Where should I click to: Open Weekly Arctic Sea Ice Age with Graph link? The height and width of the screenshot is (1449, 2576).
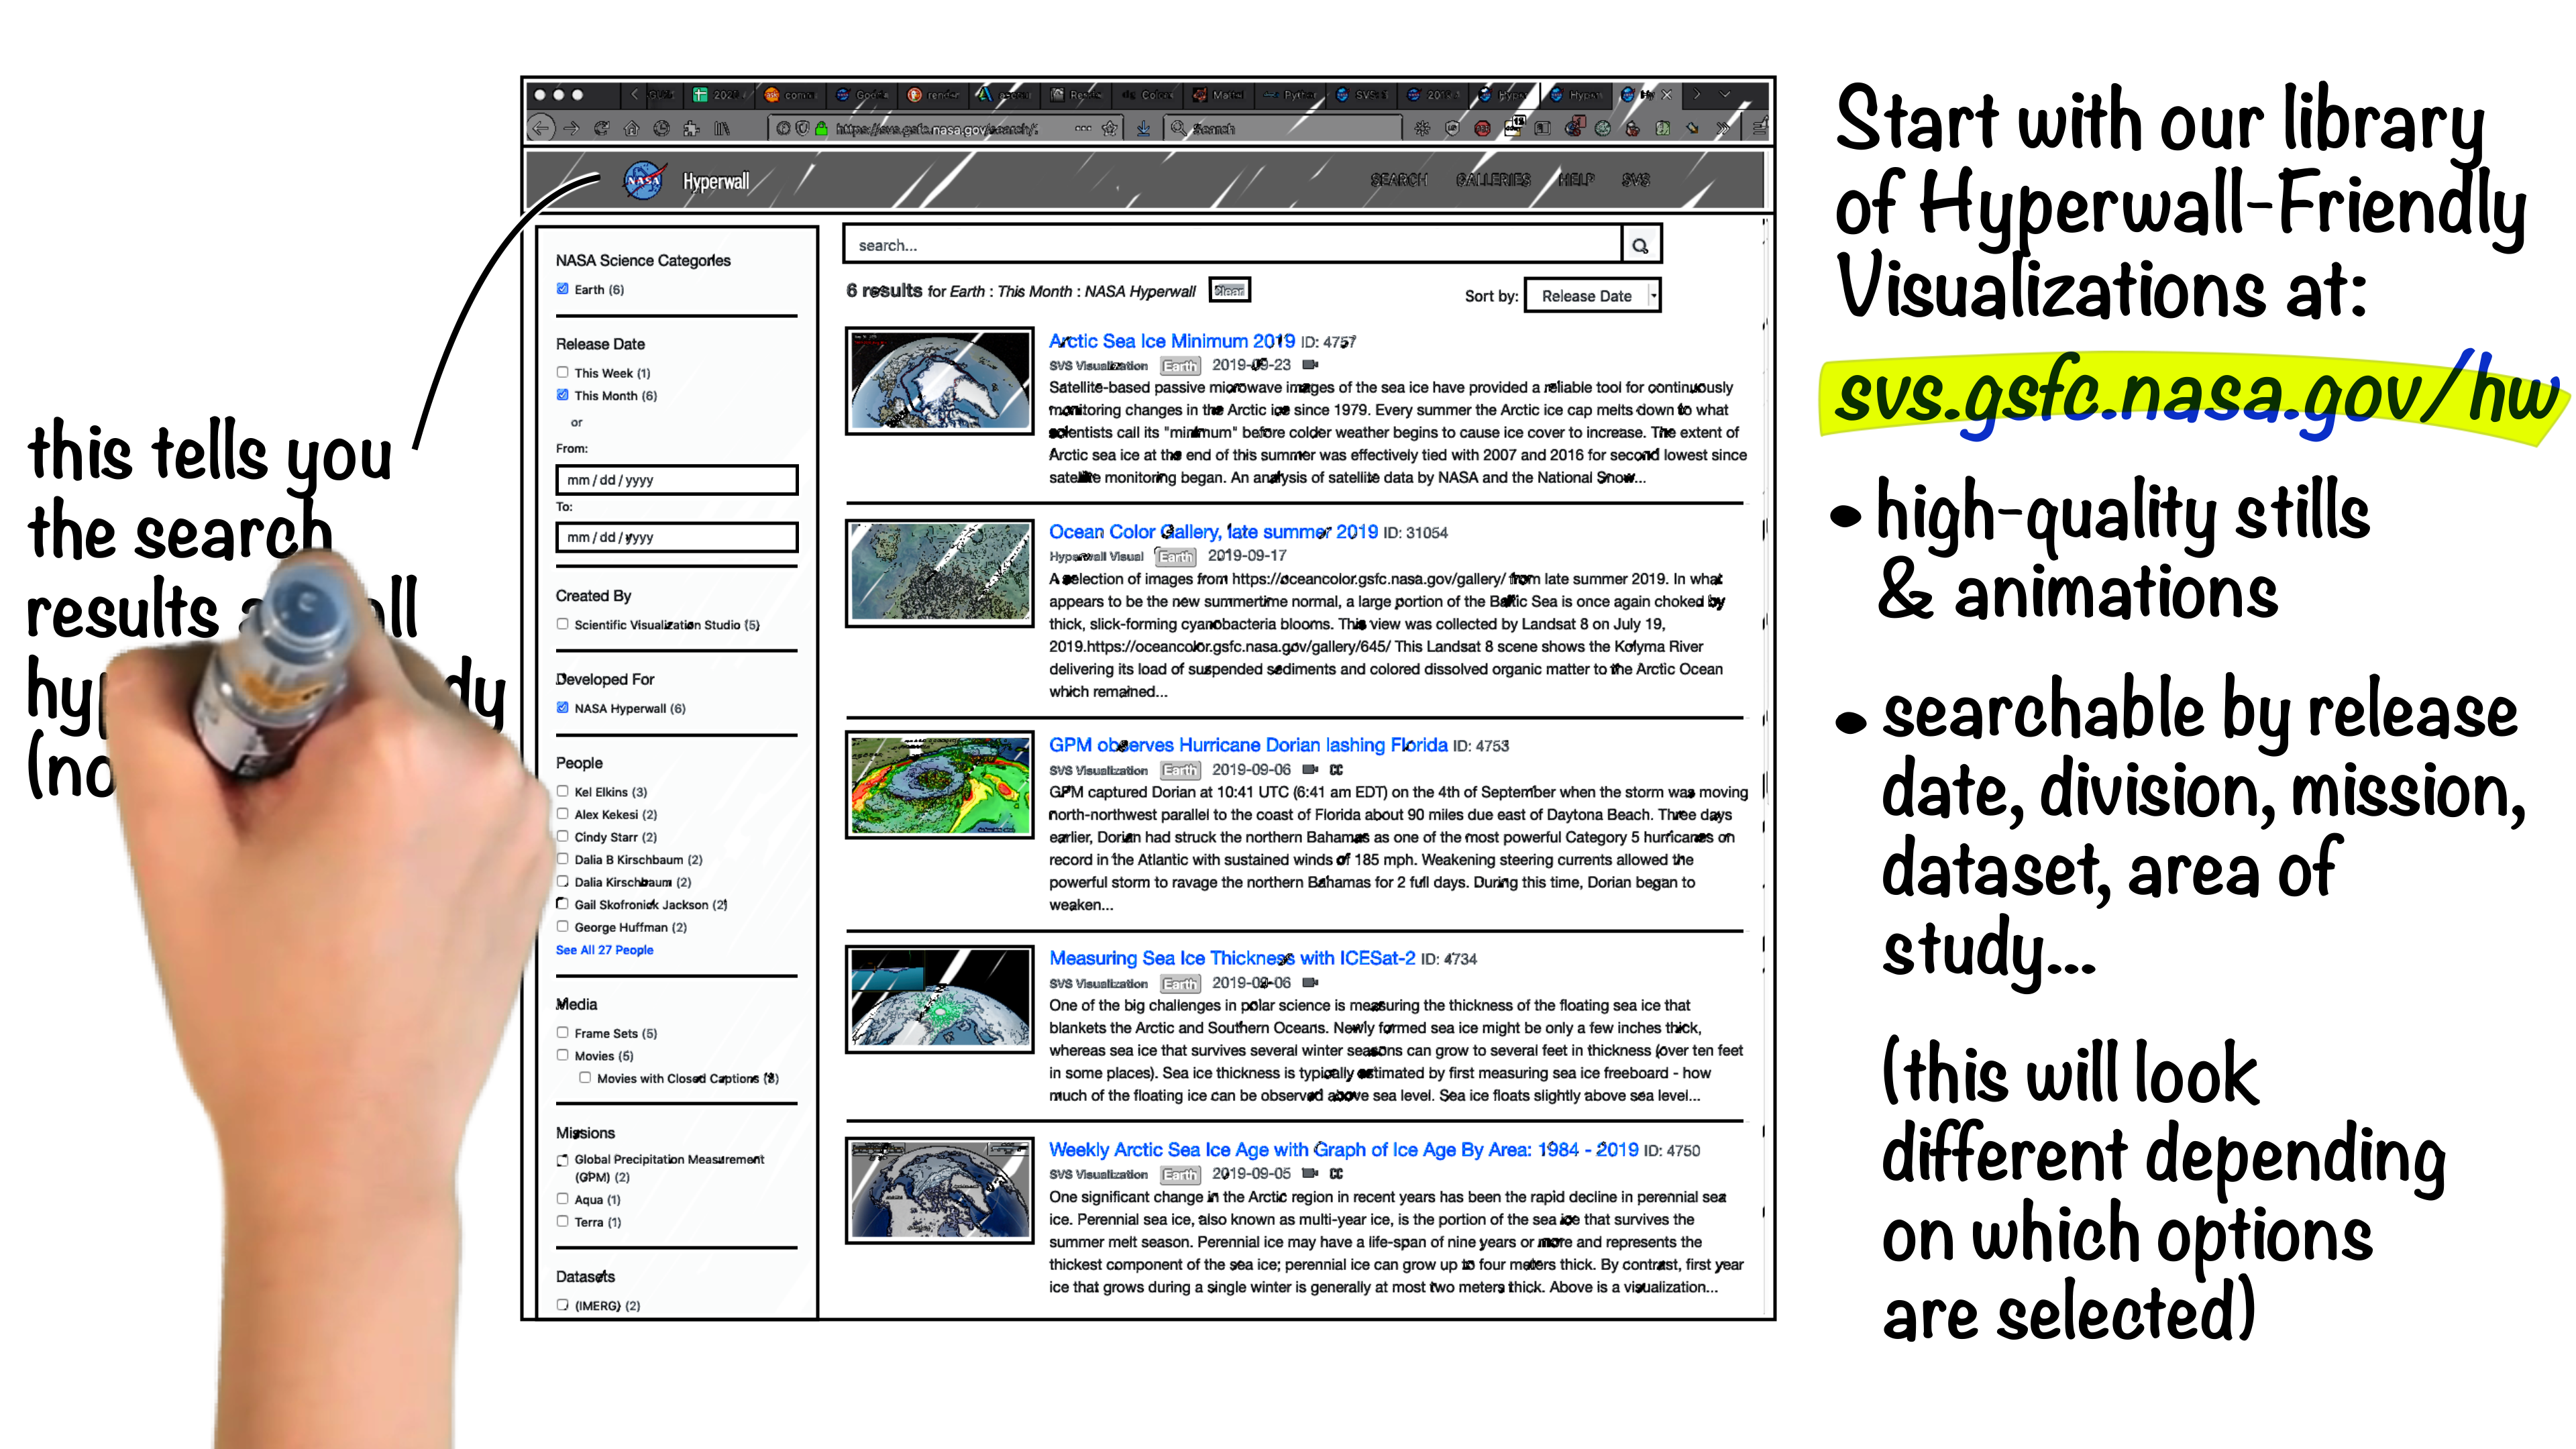1343,1150
